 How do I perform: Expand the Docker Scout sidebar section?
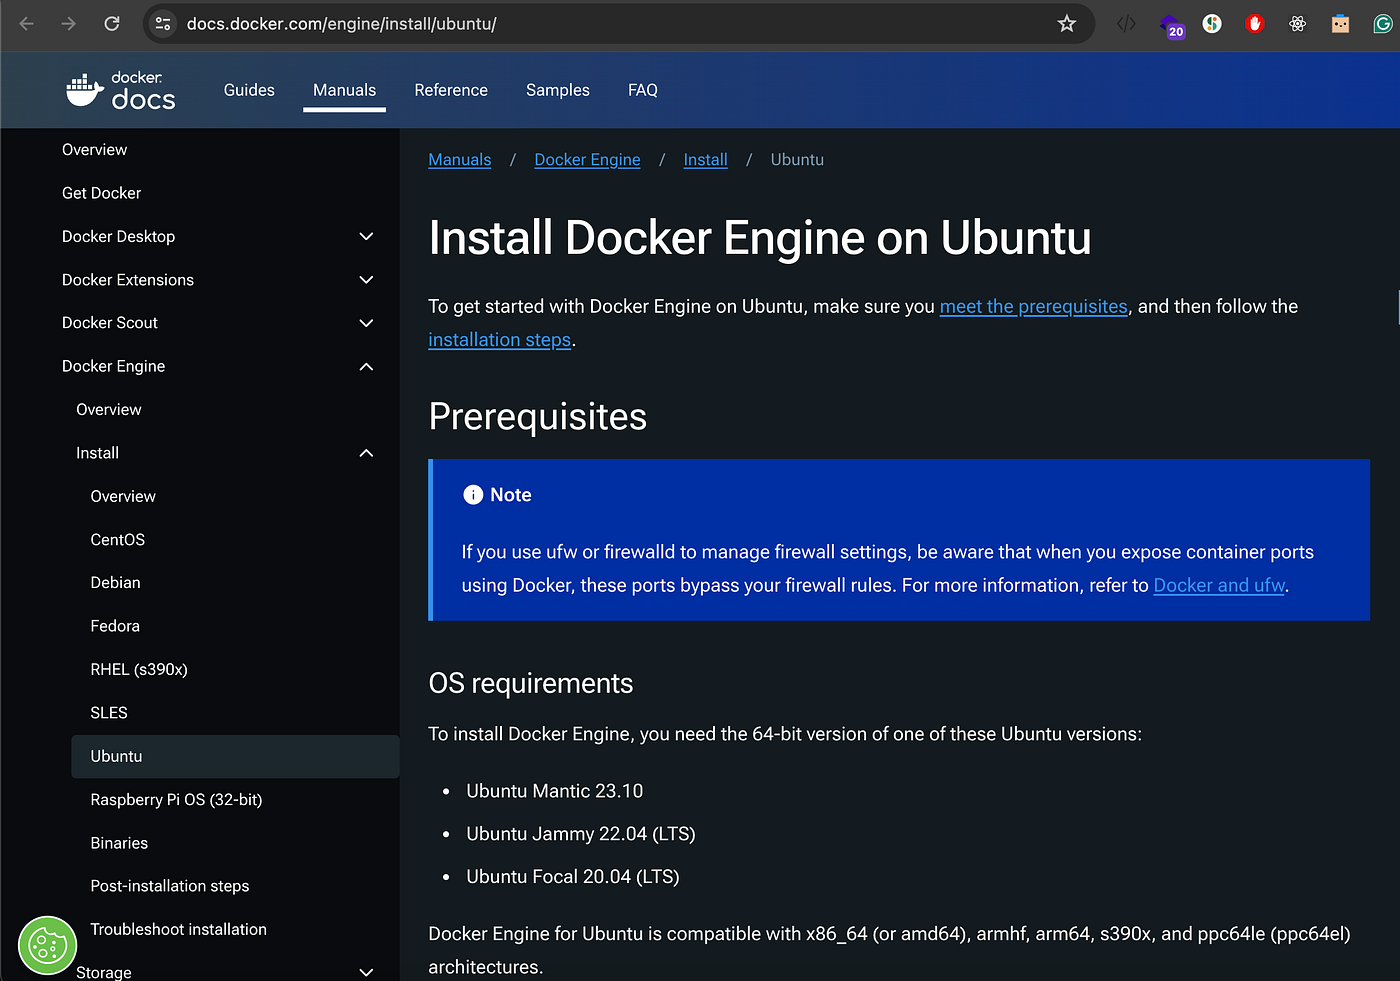pyautogui.click(x=366, y=323)
